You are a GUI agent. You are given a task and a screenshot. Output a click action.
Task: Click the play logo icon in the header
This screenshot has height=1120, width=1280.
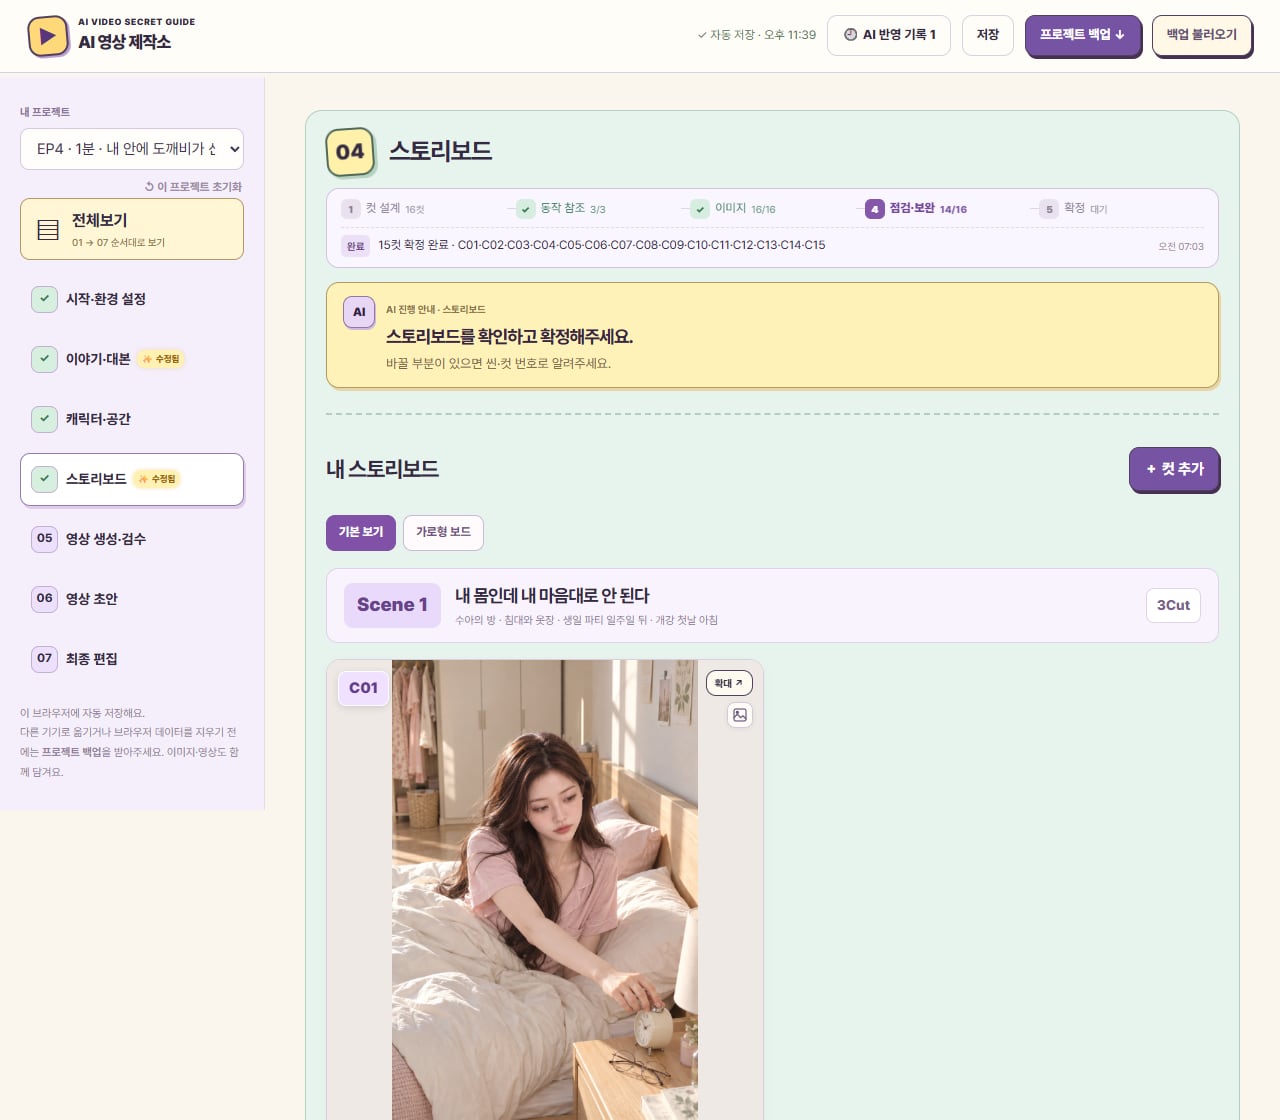coord(47,36)
